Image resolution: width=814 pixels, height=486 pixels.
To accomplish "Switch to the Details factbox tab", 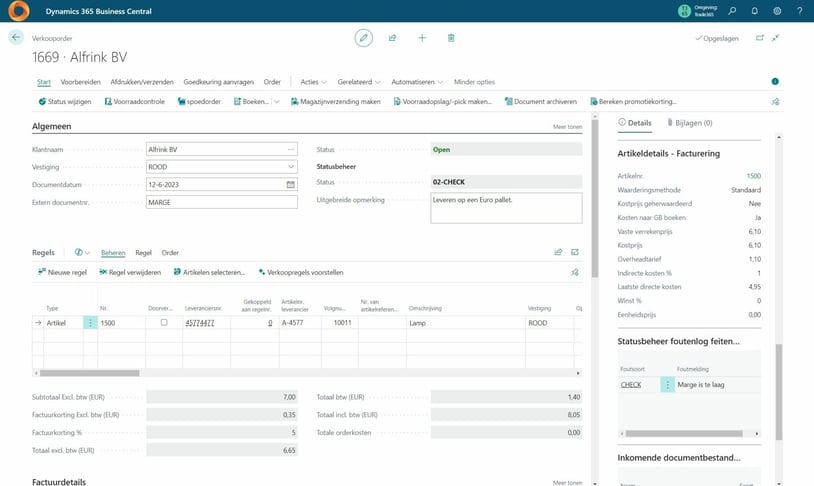I will point(635,123).
